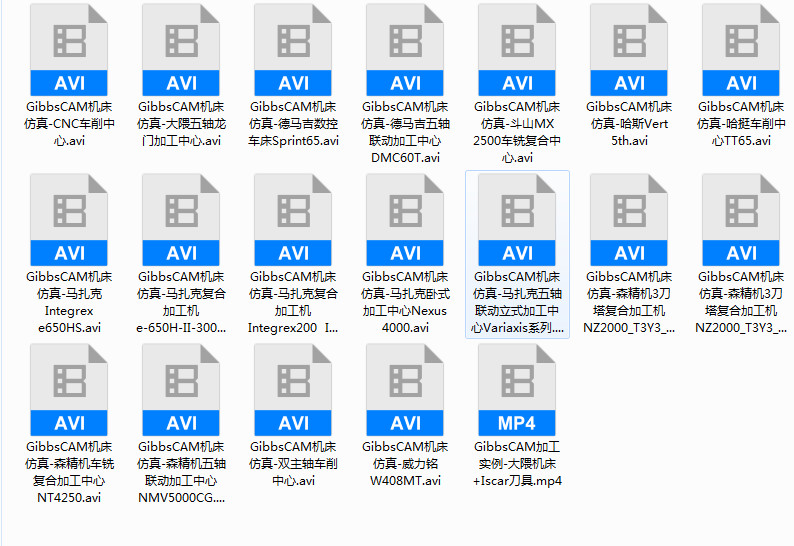
Task: Select the CNC车削中心.avi file icon
Action: tap(69, 50)
